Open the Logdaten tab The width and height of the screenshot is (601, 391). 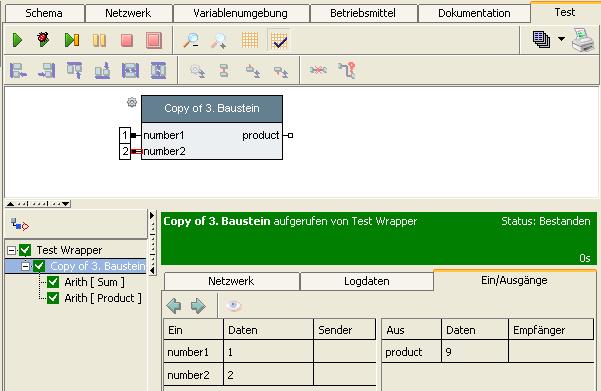tap(367, 281)
